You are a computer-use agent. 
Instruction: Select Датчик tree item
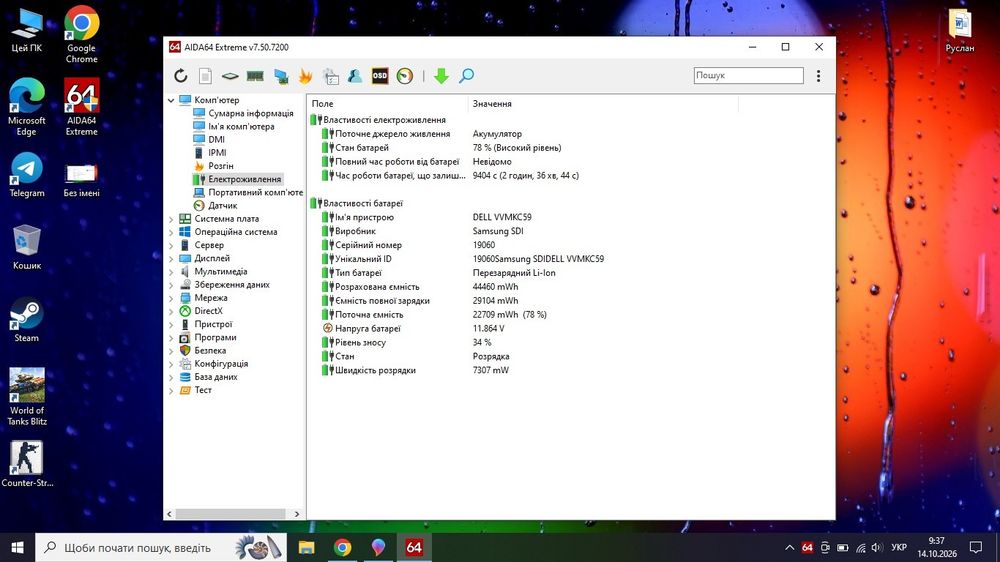[223, 205]
